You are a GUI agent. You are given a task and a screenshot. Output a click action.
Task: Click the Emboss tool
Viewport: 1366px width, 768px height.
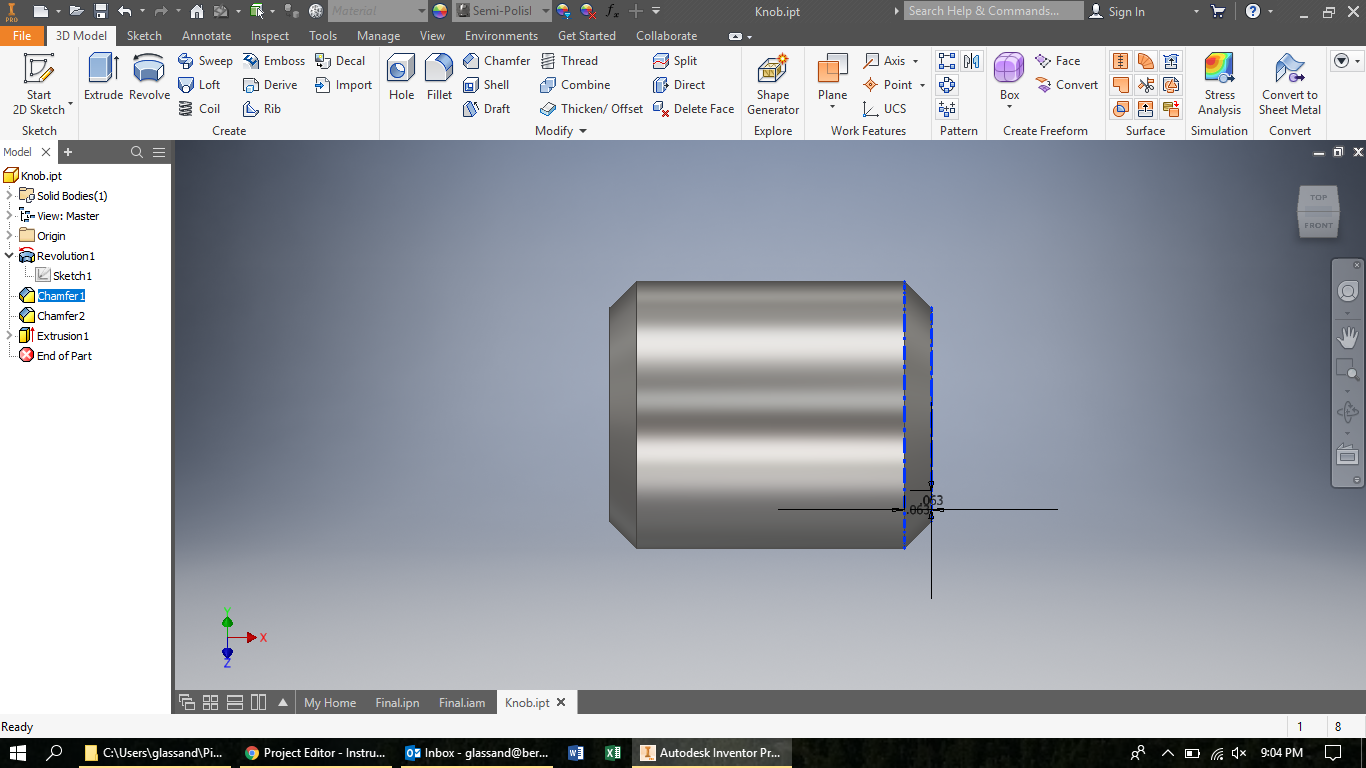(274, 61)
